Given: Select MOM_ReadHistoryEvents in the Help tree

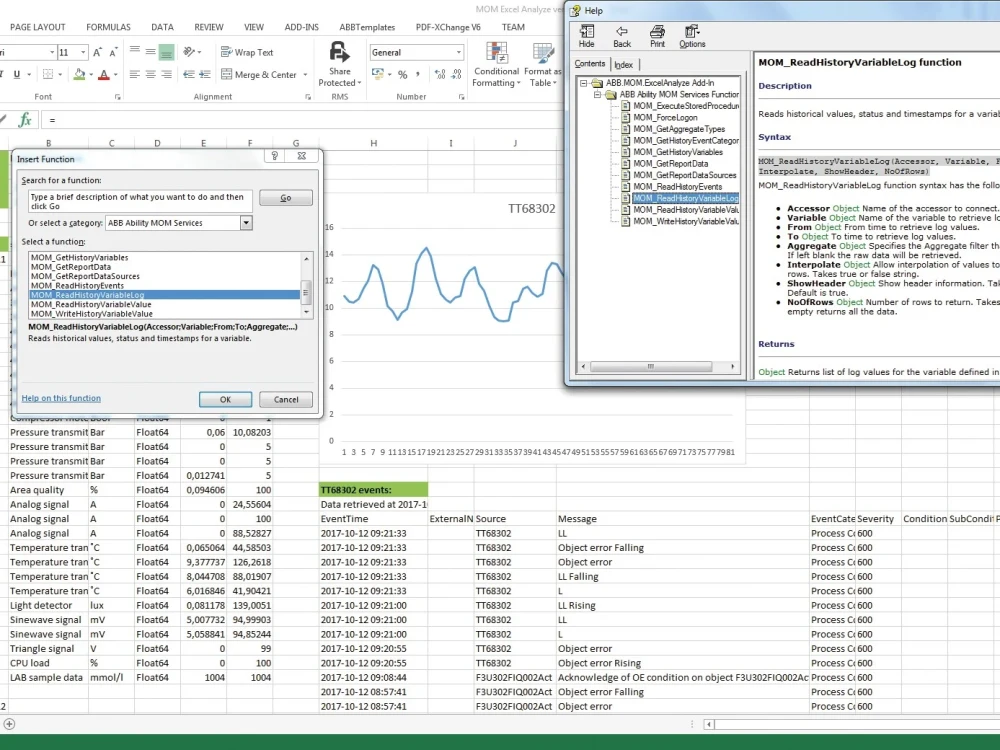Looking at the screenshot, I should tap(677, 187).
